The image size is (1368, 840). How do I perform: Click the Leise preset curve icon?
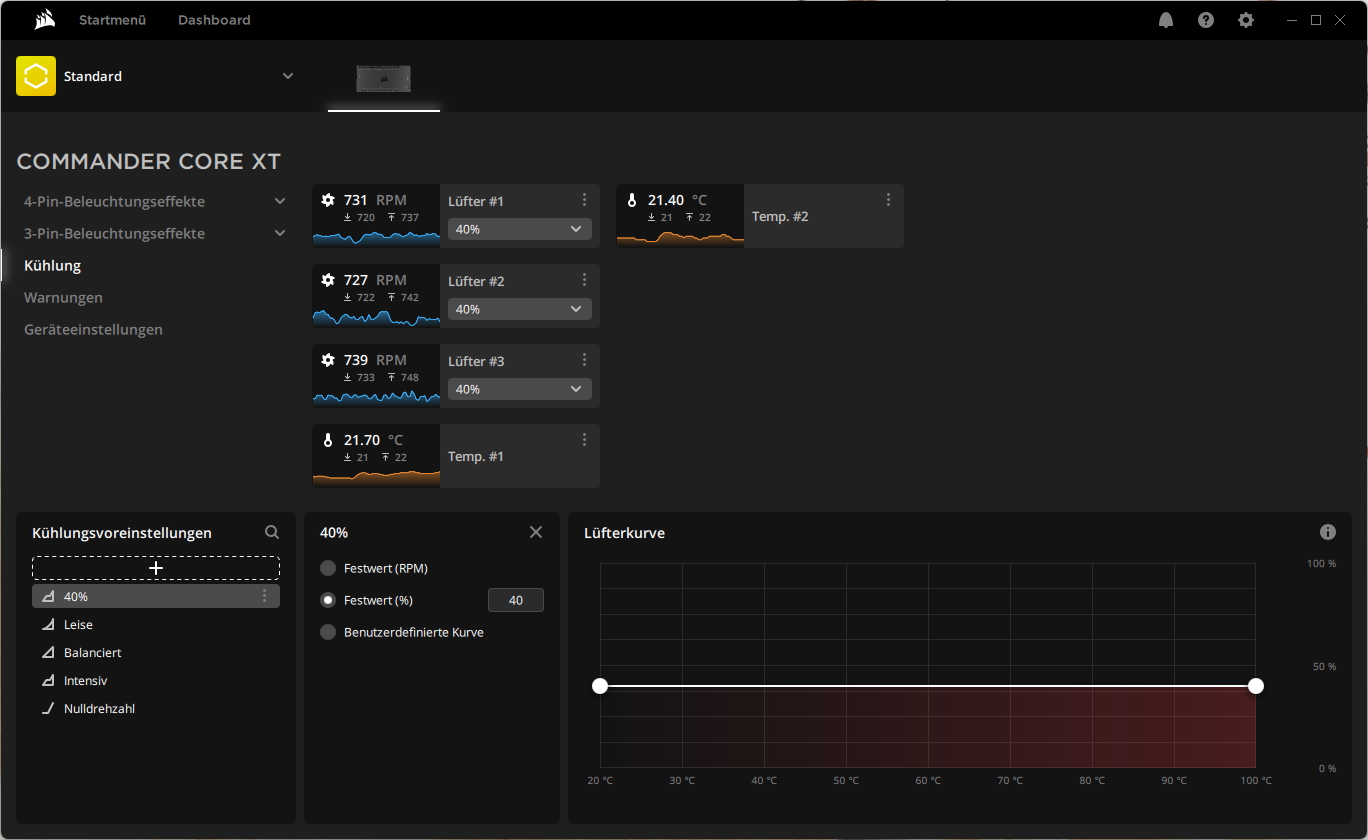[x=48, y=624]
